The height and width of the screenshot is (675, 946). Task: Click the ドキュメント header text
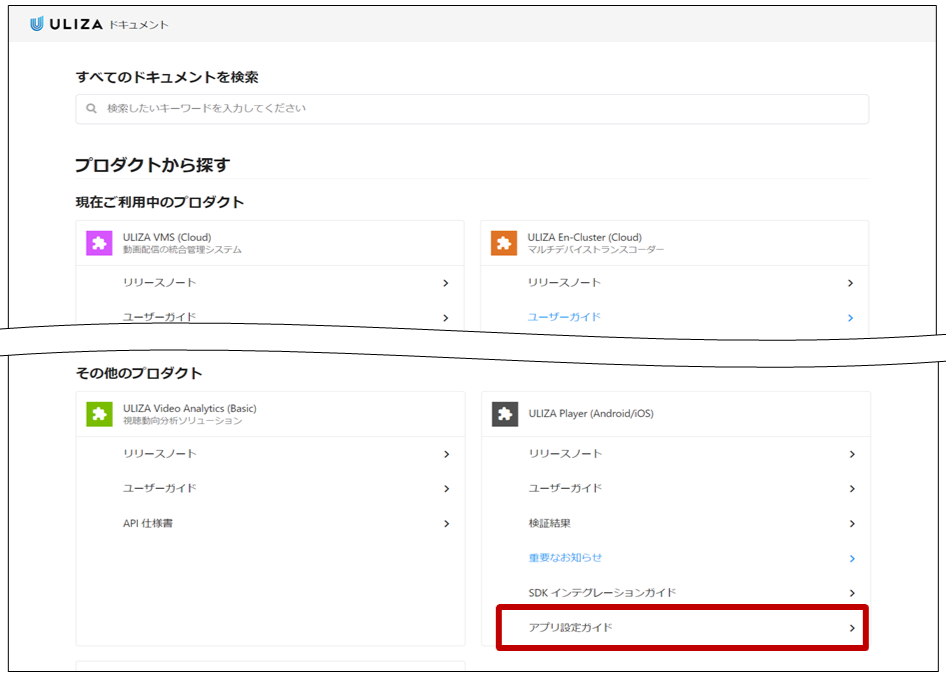click(x=139, y=25)
